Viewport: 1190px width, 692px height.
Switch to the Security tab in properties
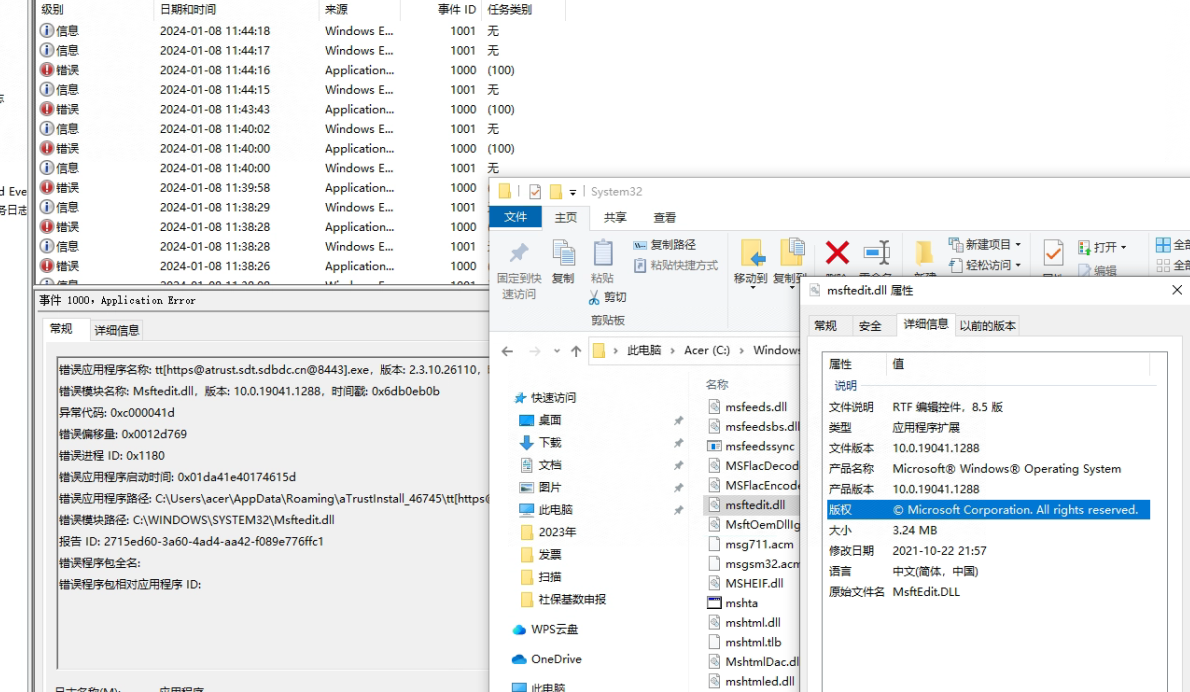coord(870,326)
